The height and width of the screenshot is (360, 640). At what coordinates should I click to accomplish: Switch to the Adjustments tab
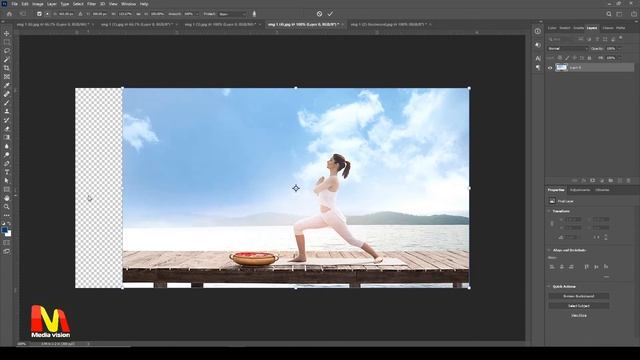580,190
